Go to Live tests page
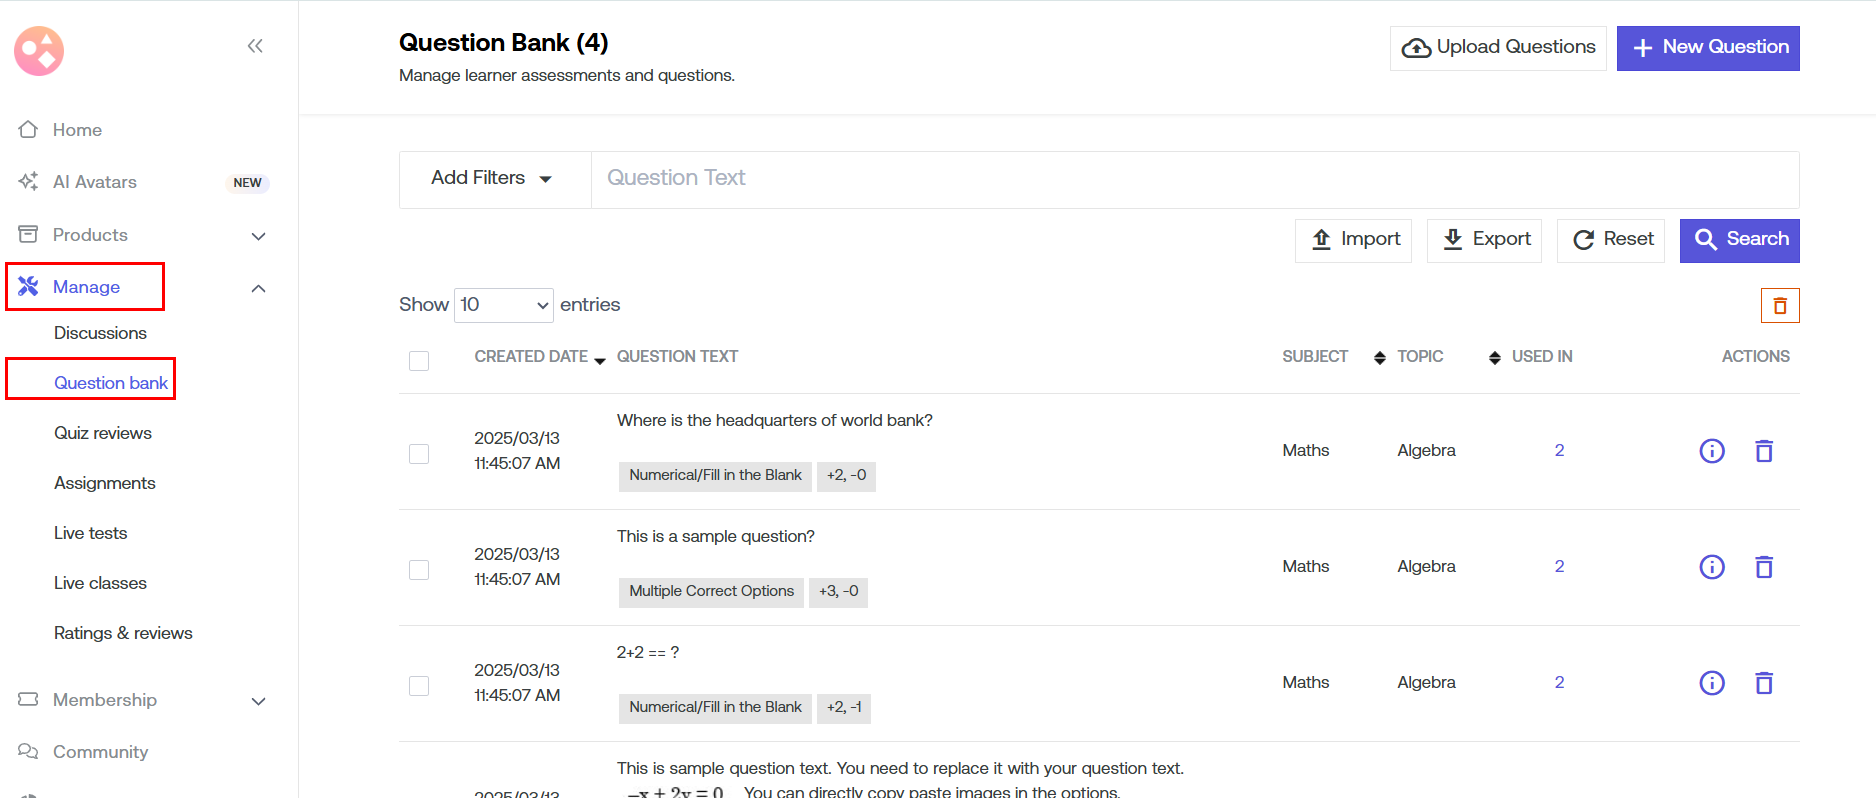This screenshot has height=798, width=1876. 91,533
